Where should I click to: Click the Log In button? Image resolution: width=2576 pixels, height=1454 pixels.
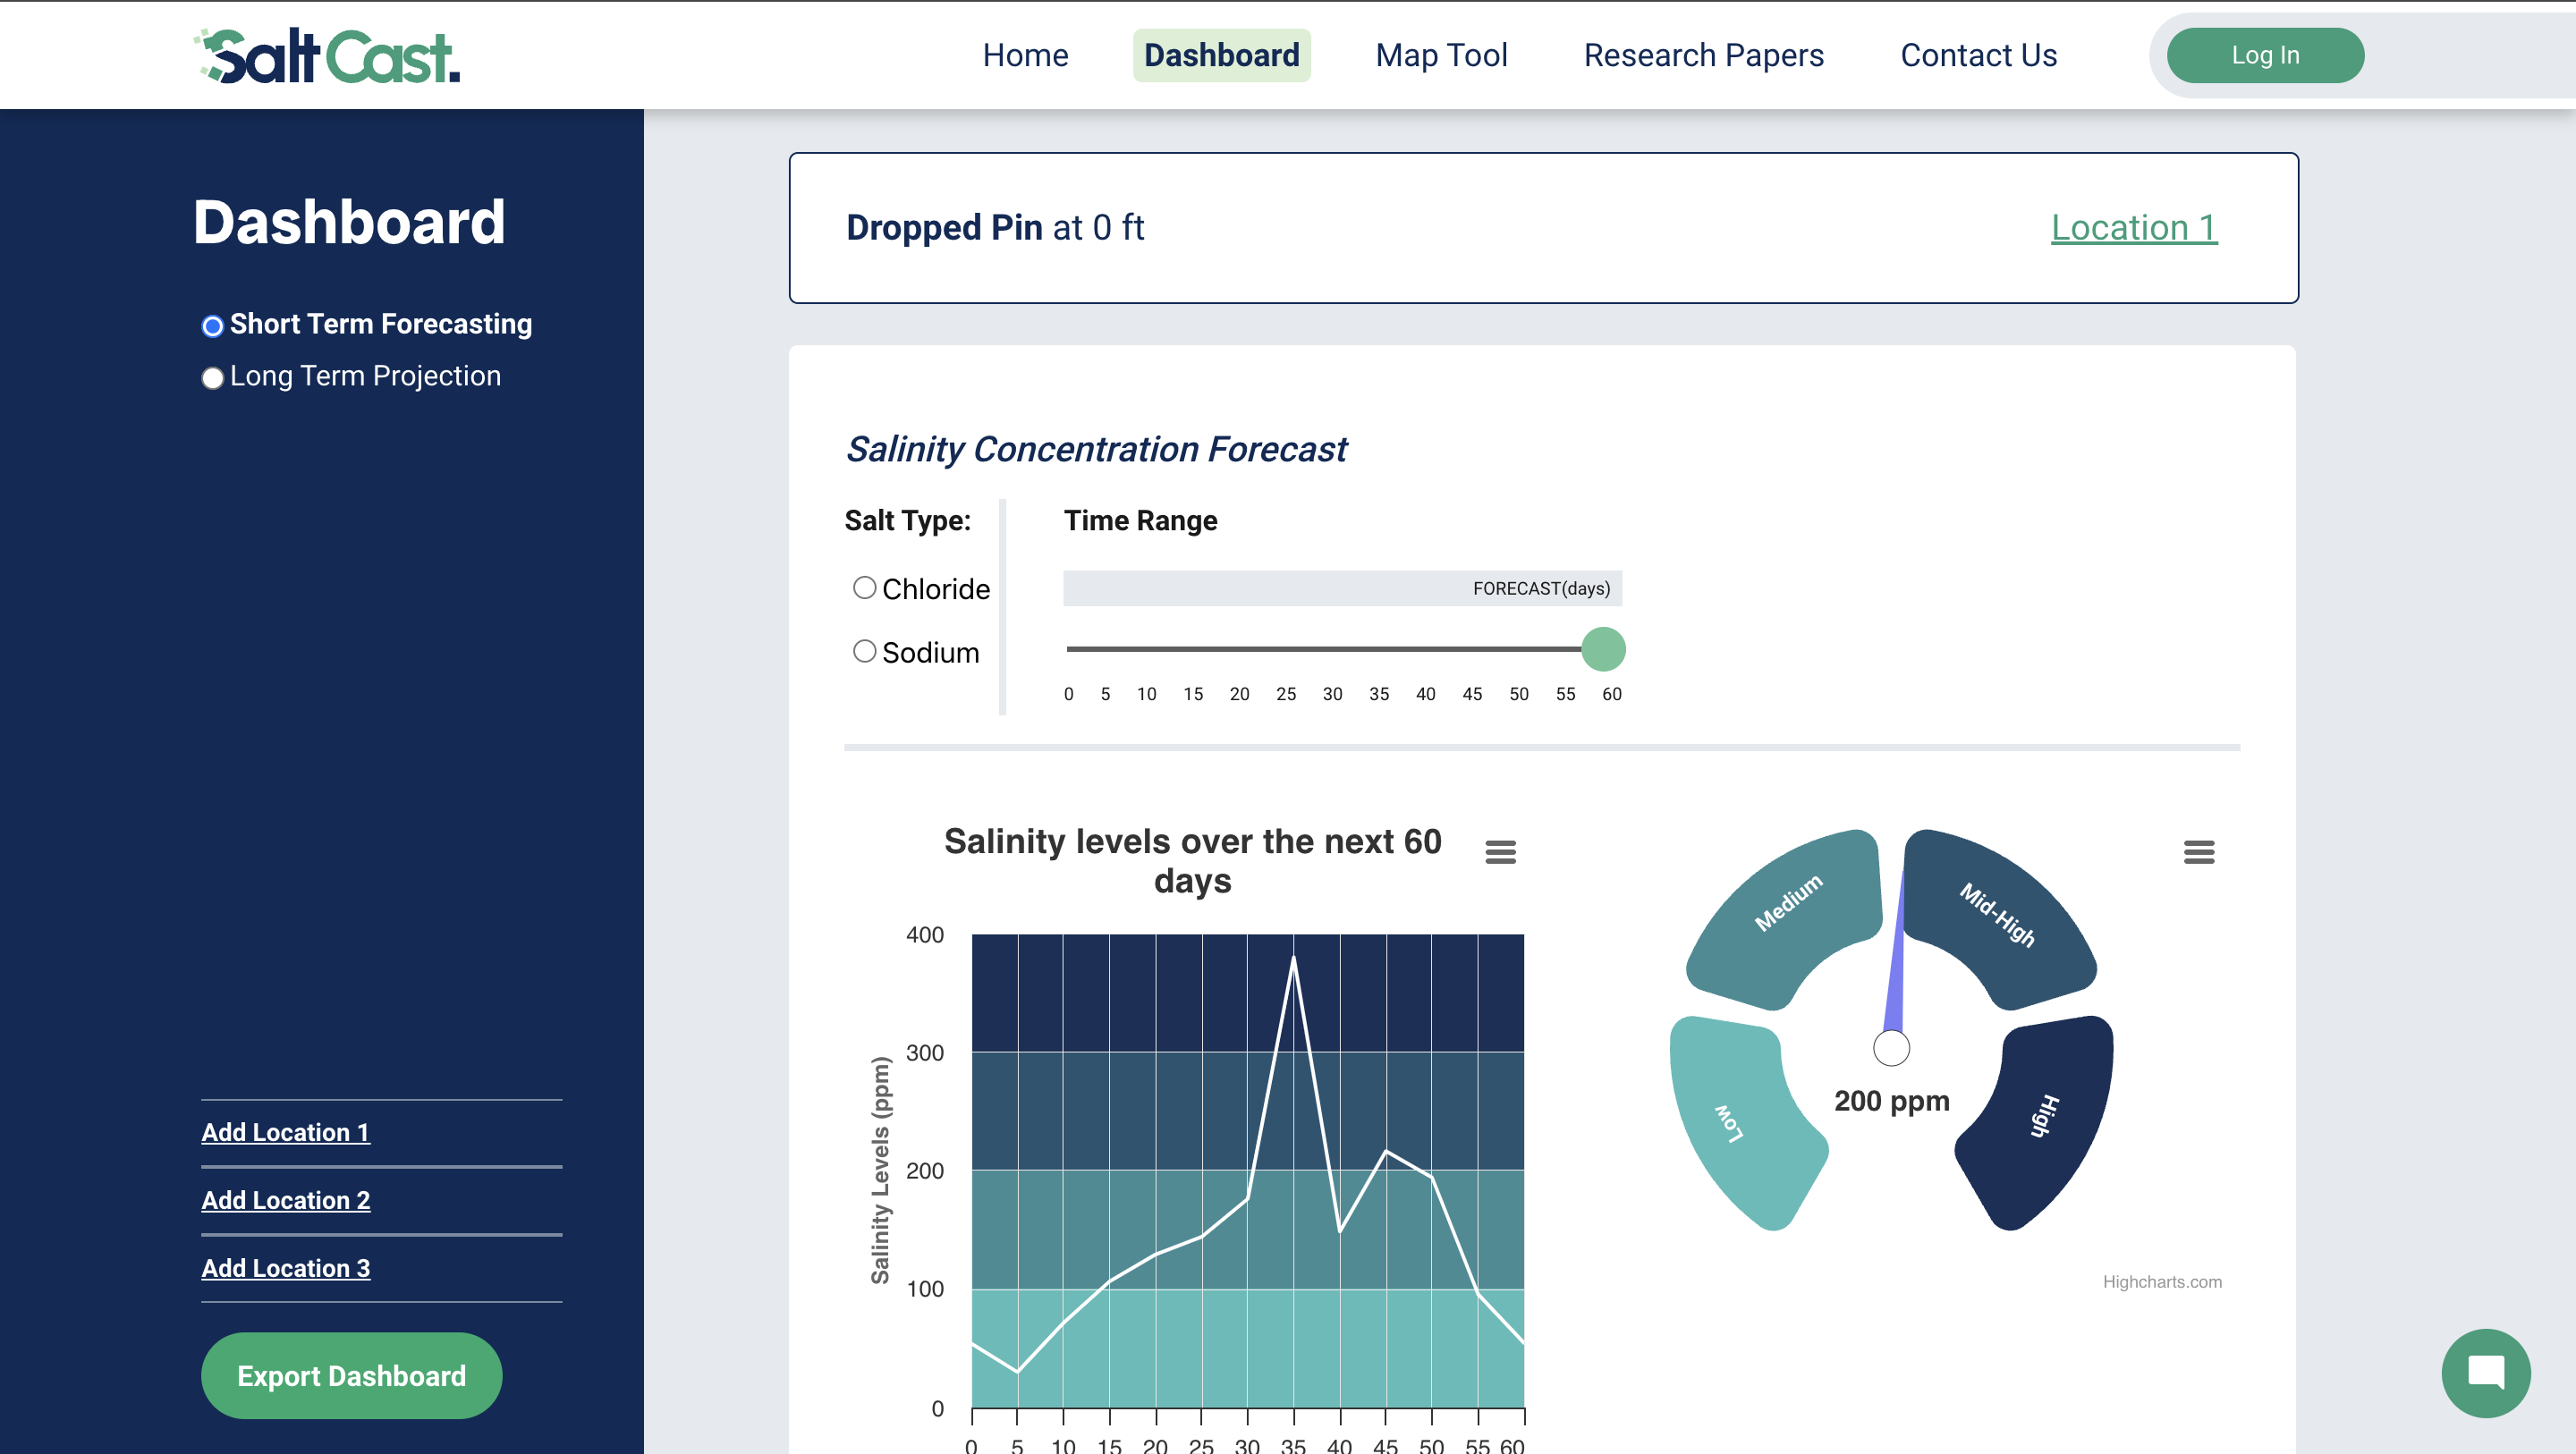click(2265, 55)
